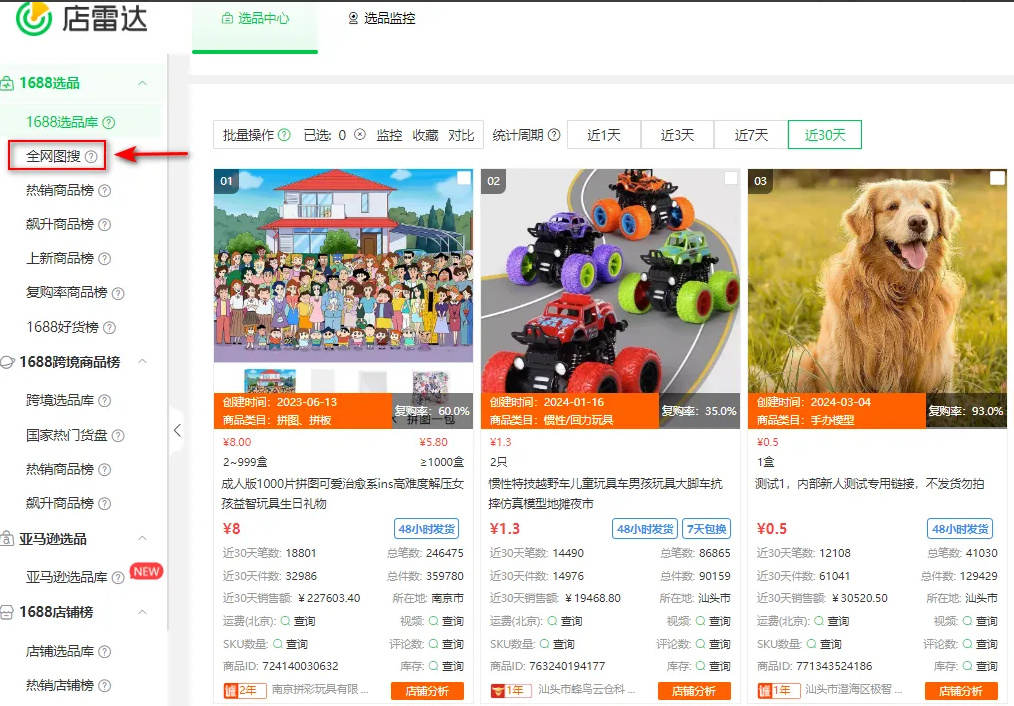The image size is (1014, 706).
Task: Click the 1688店铺榜 section icon
Action: click(7, 612)
